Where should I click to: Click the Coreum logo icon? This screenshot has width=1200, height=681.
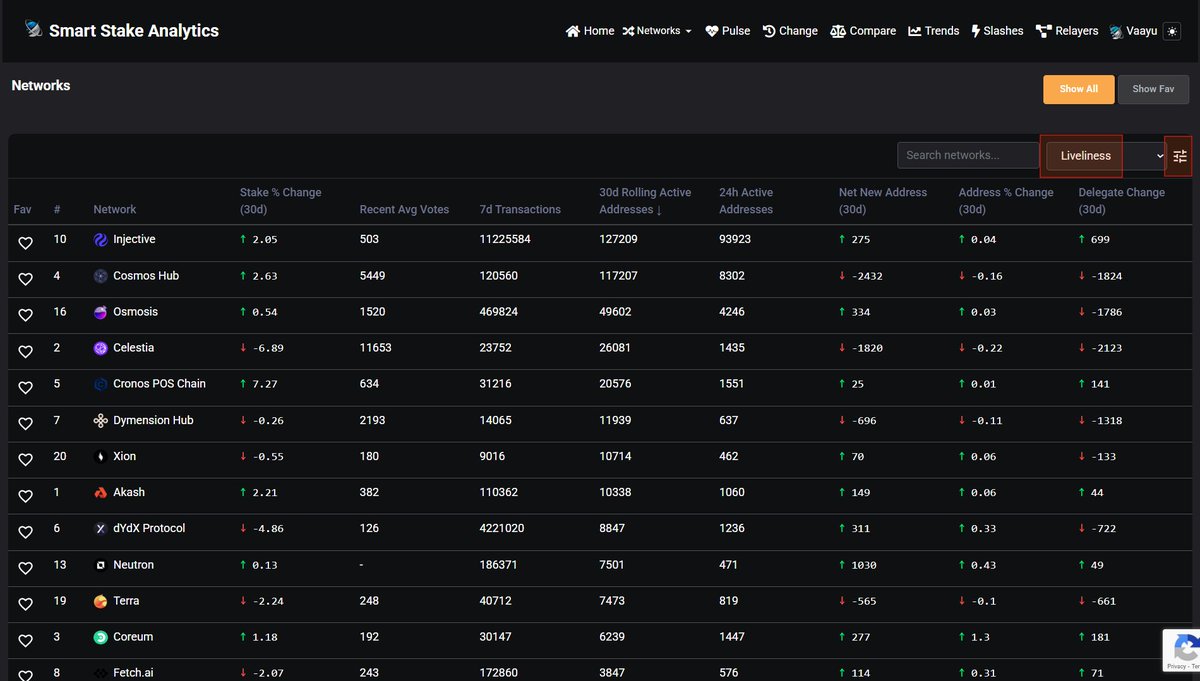(x=100, y=637)
